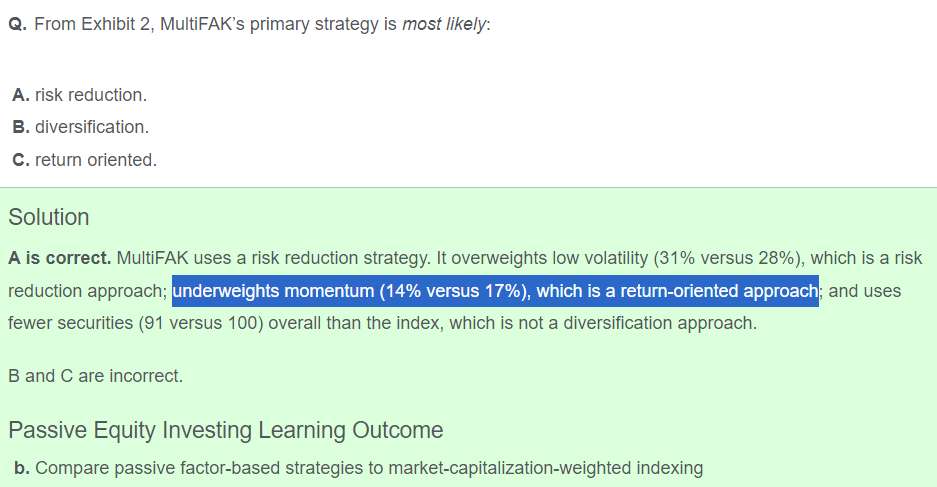Click the bold "A is correct." text

(59, 258)
